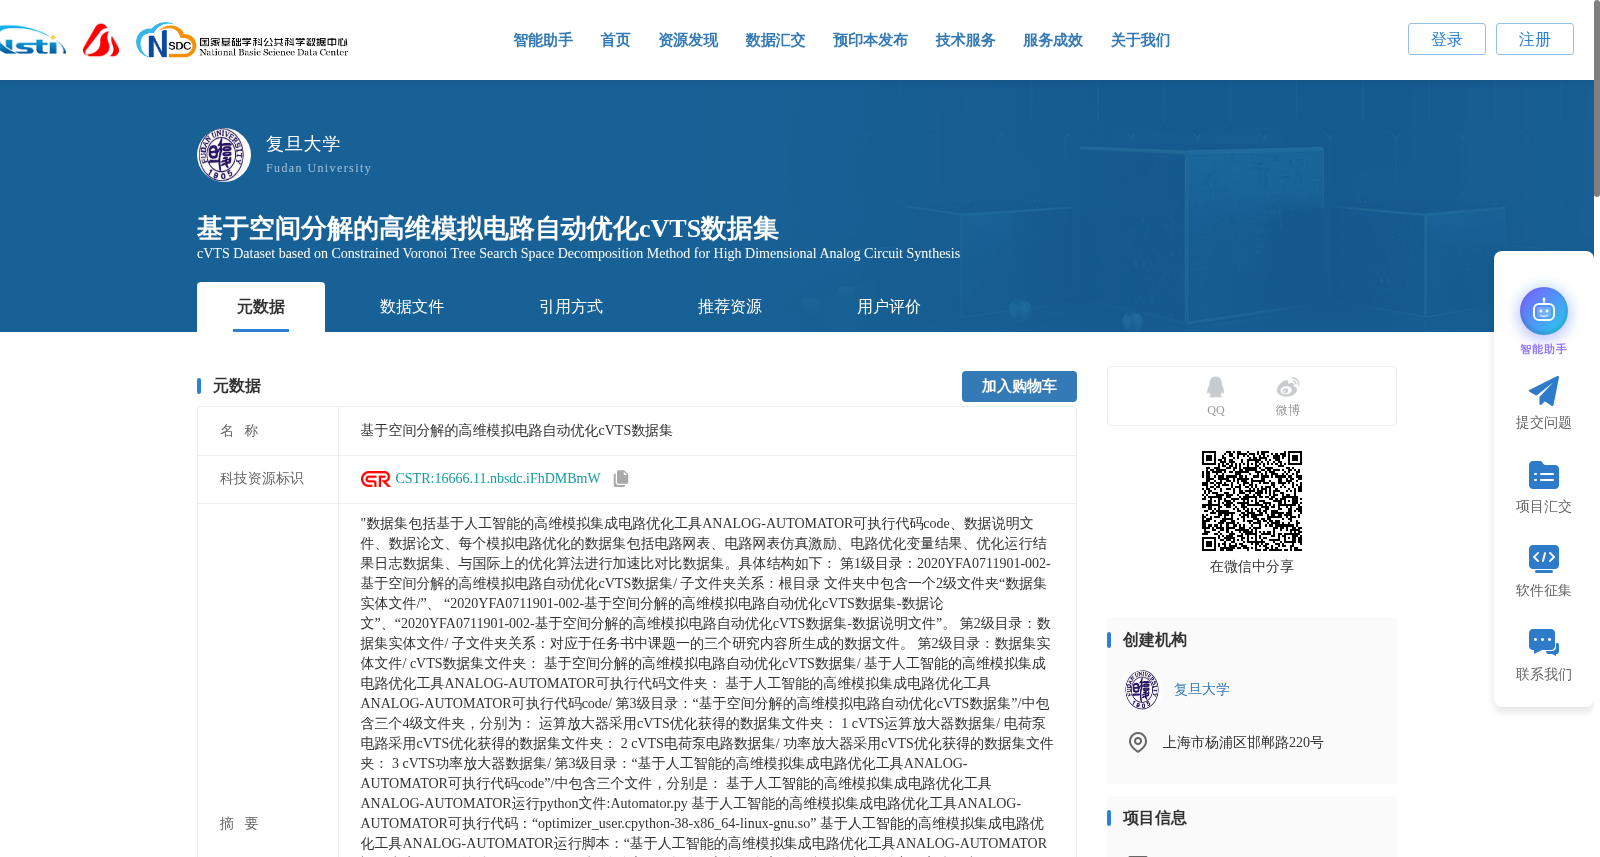Open the 资源发现 navigation item
1600x857 pixels.
click(x=688, y=40)
